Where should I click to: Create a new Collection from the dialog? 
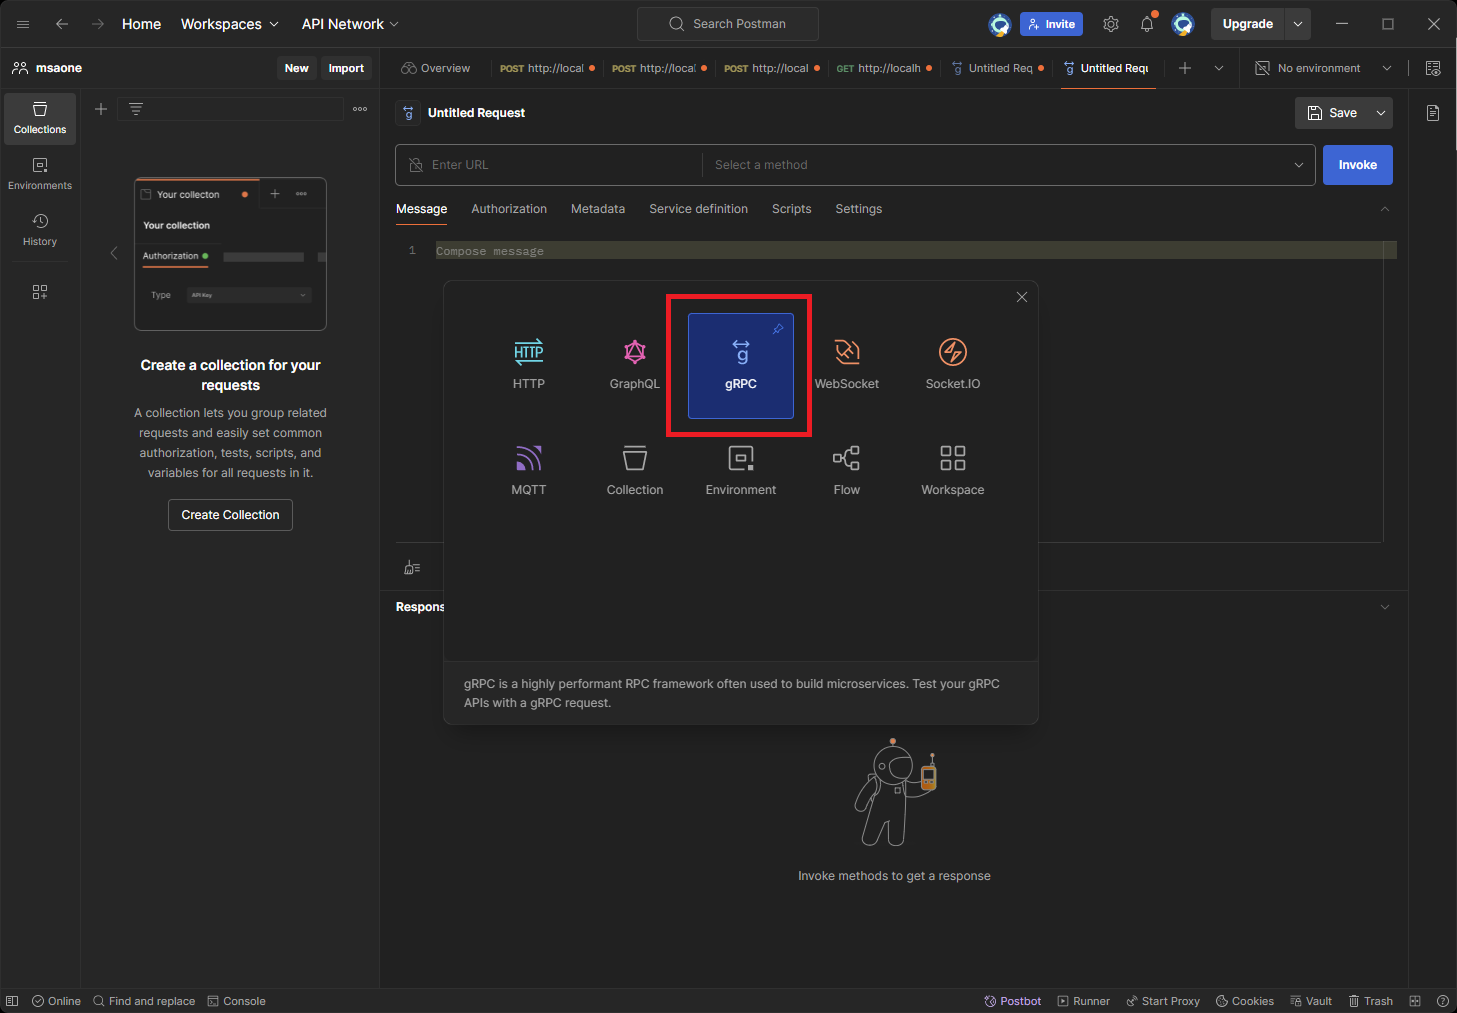pyautogui.click(x=635, y=471)
